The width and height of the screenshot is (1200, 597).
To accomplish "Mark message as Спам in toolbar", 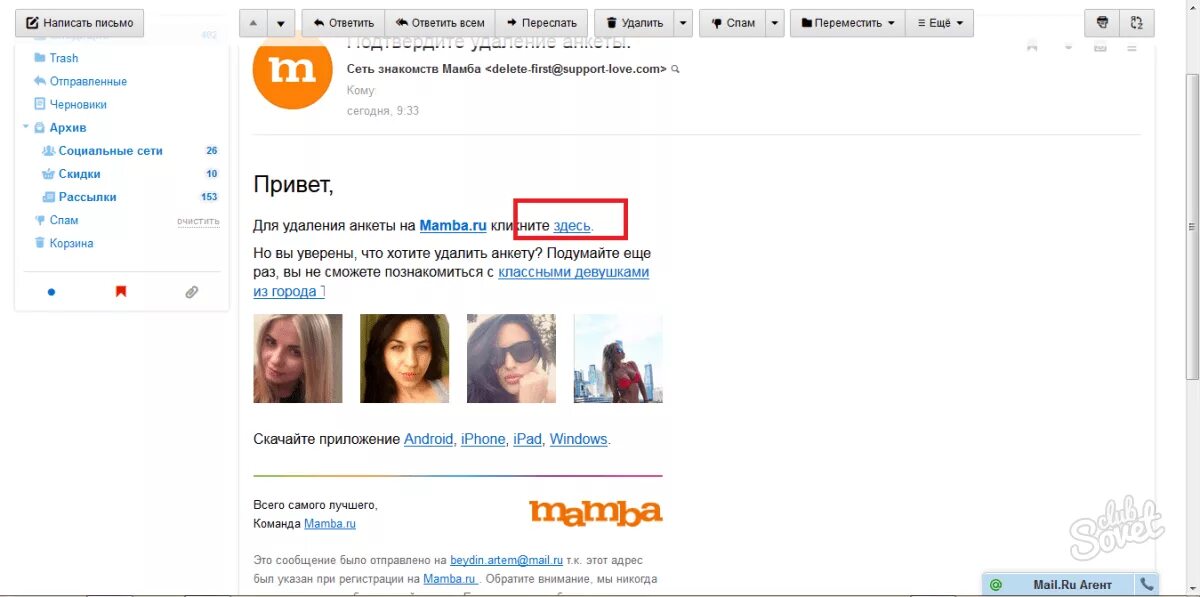I will [x=733, y=22].
